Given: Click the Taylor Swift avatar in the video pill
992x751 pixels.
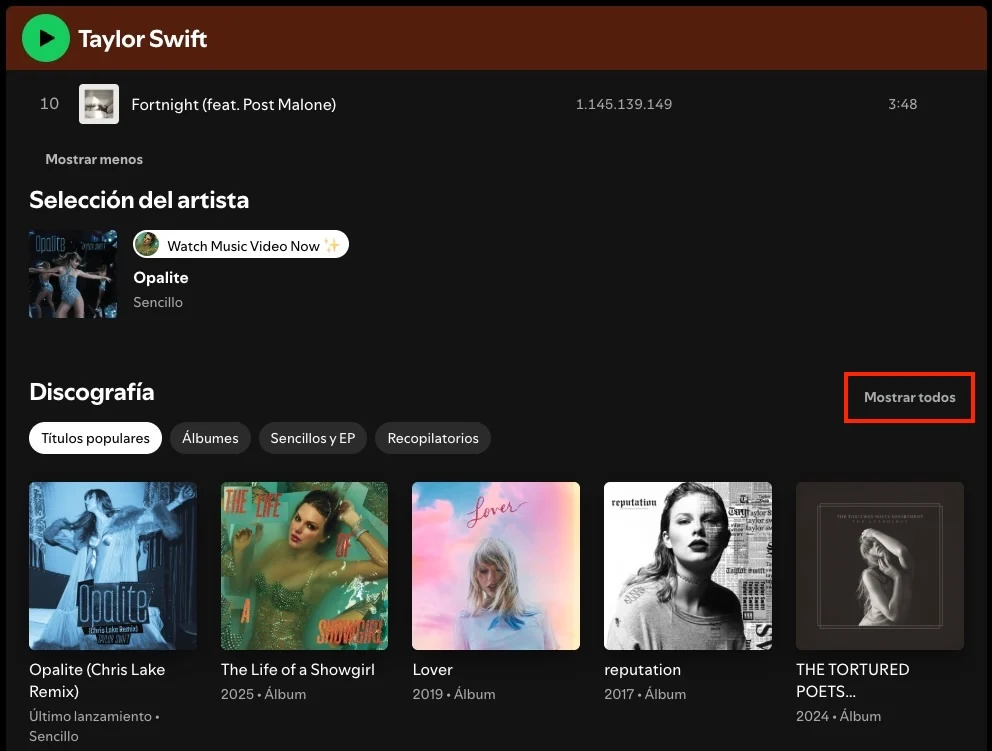Looking at the screenshot, I should 150,244.
